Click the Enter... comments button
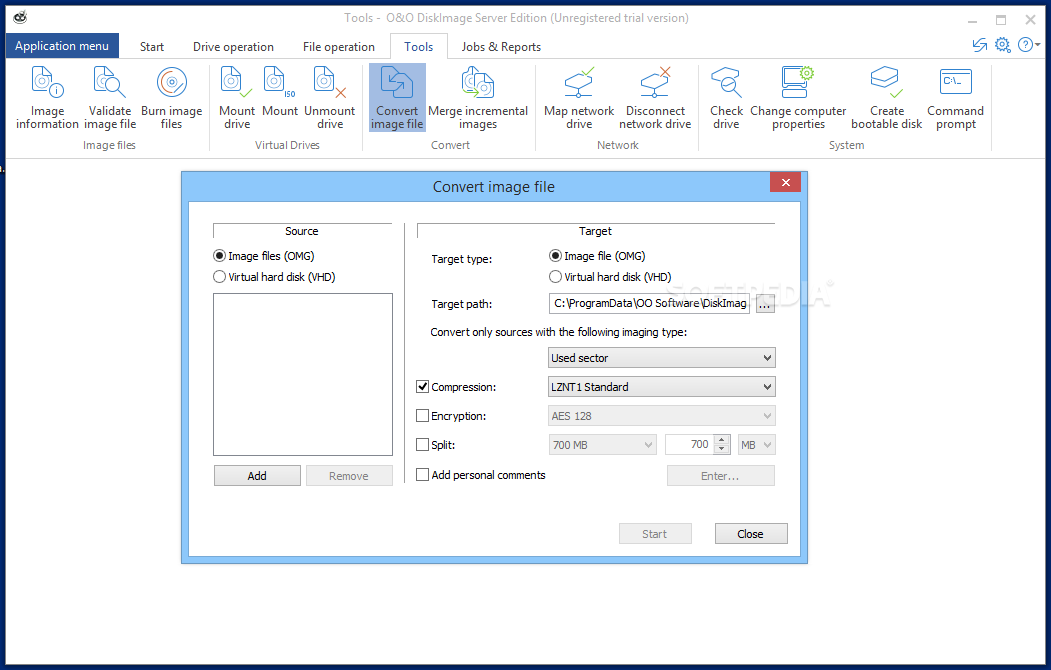The image size is (1051, 670). [721, 476]
